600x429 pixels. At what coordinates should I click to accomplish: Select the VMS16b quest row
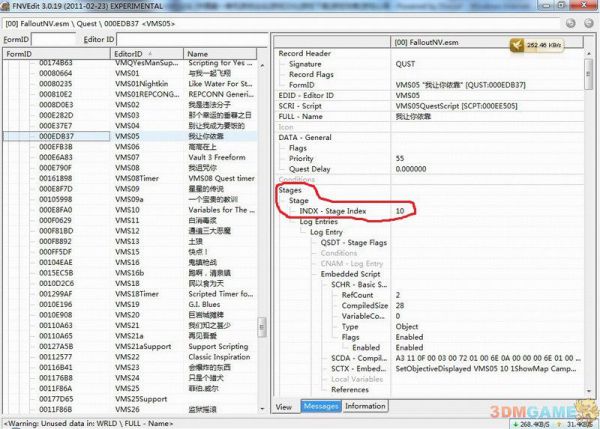click(130, 273)
